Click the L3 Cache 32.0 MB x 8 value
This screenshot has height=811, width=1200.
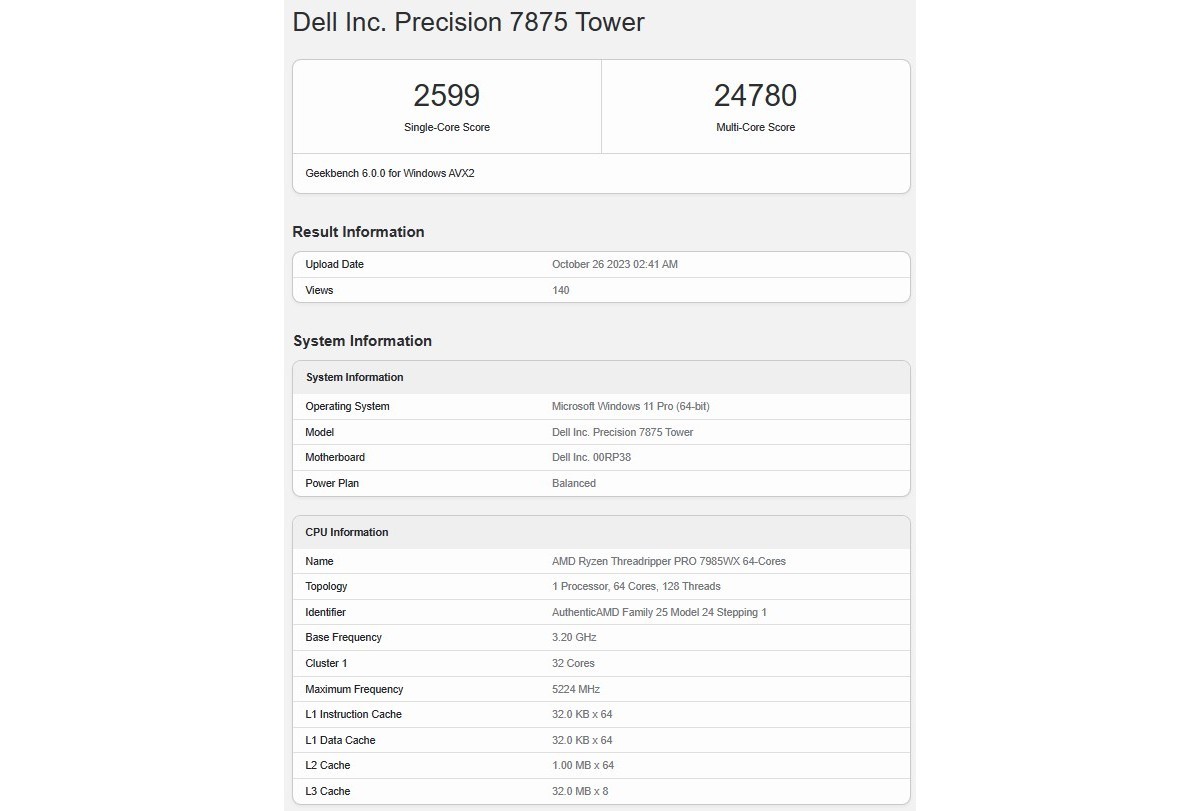(x=579, y=791)
